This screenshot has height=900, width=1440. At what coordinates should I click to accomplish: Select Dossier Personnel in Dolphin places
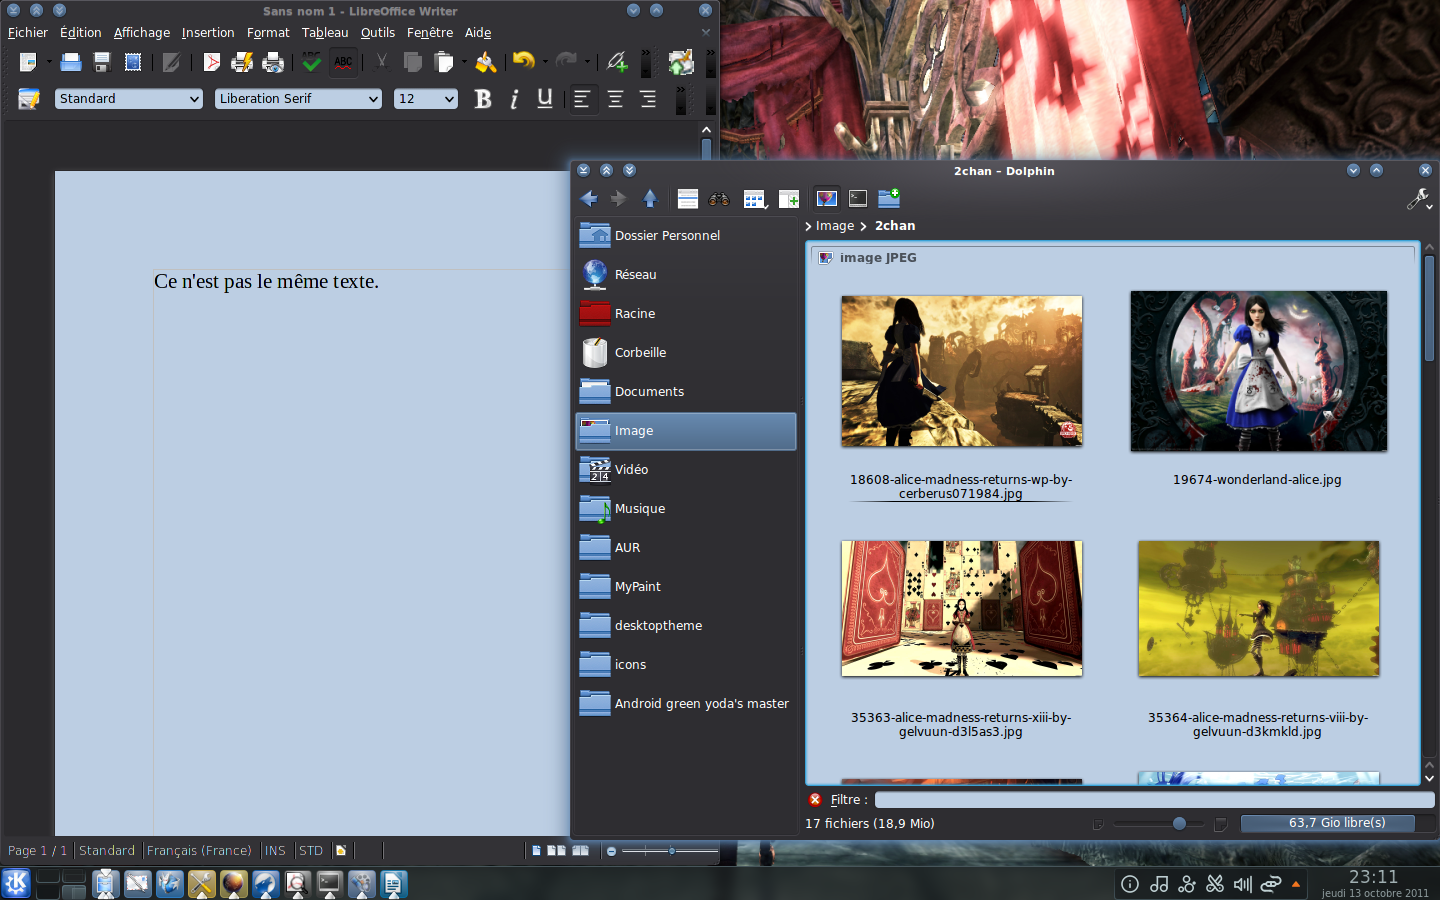point(686,236)
